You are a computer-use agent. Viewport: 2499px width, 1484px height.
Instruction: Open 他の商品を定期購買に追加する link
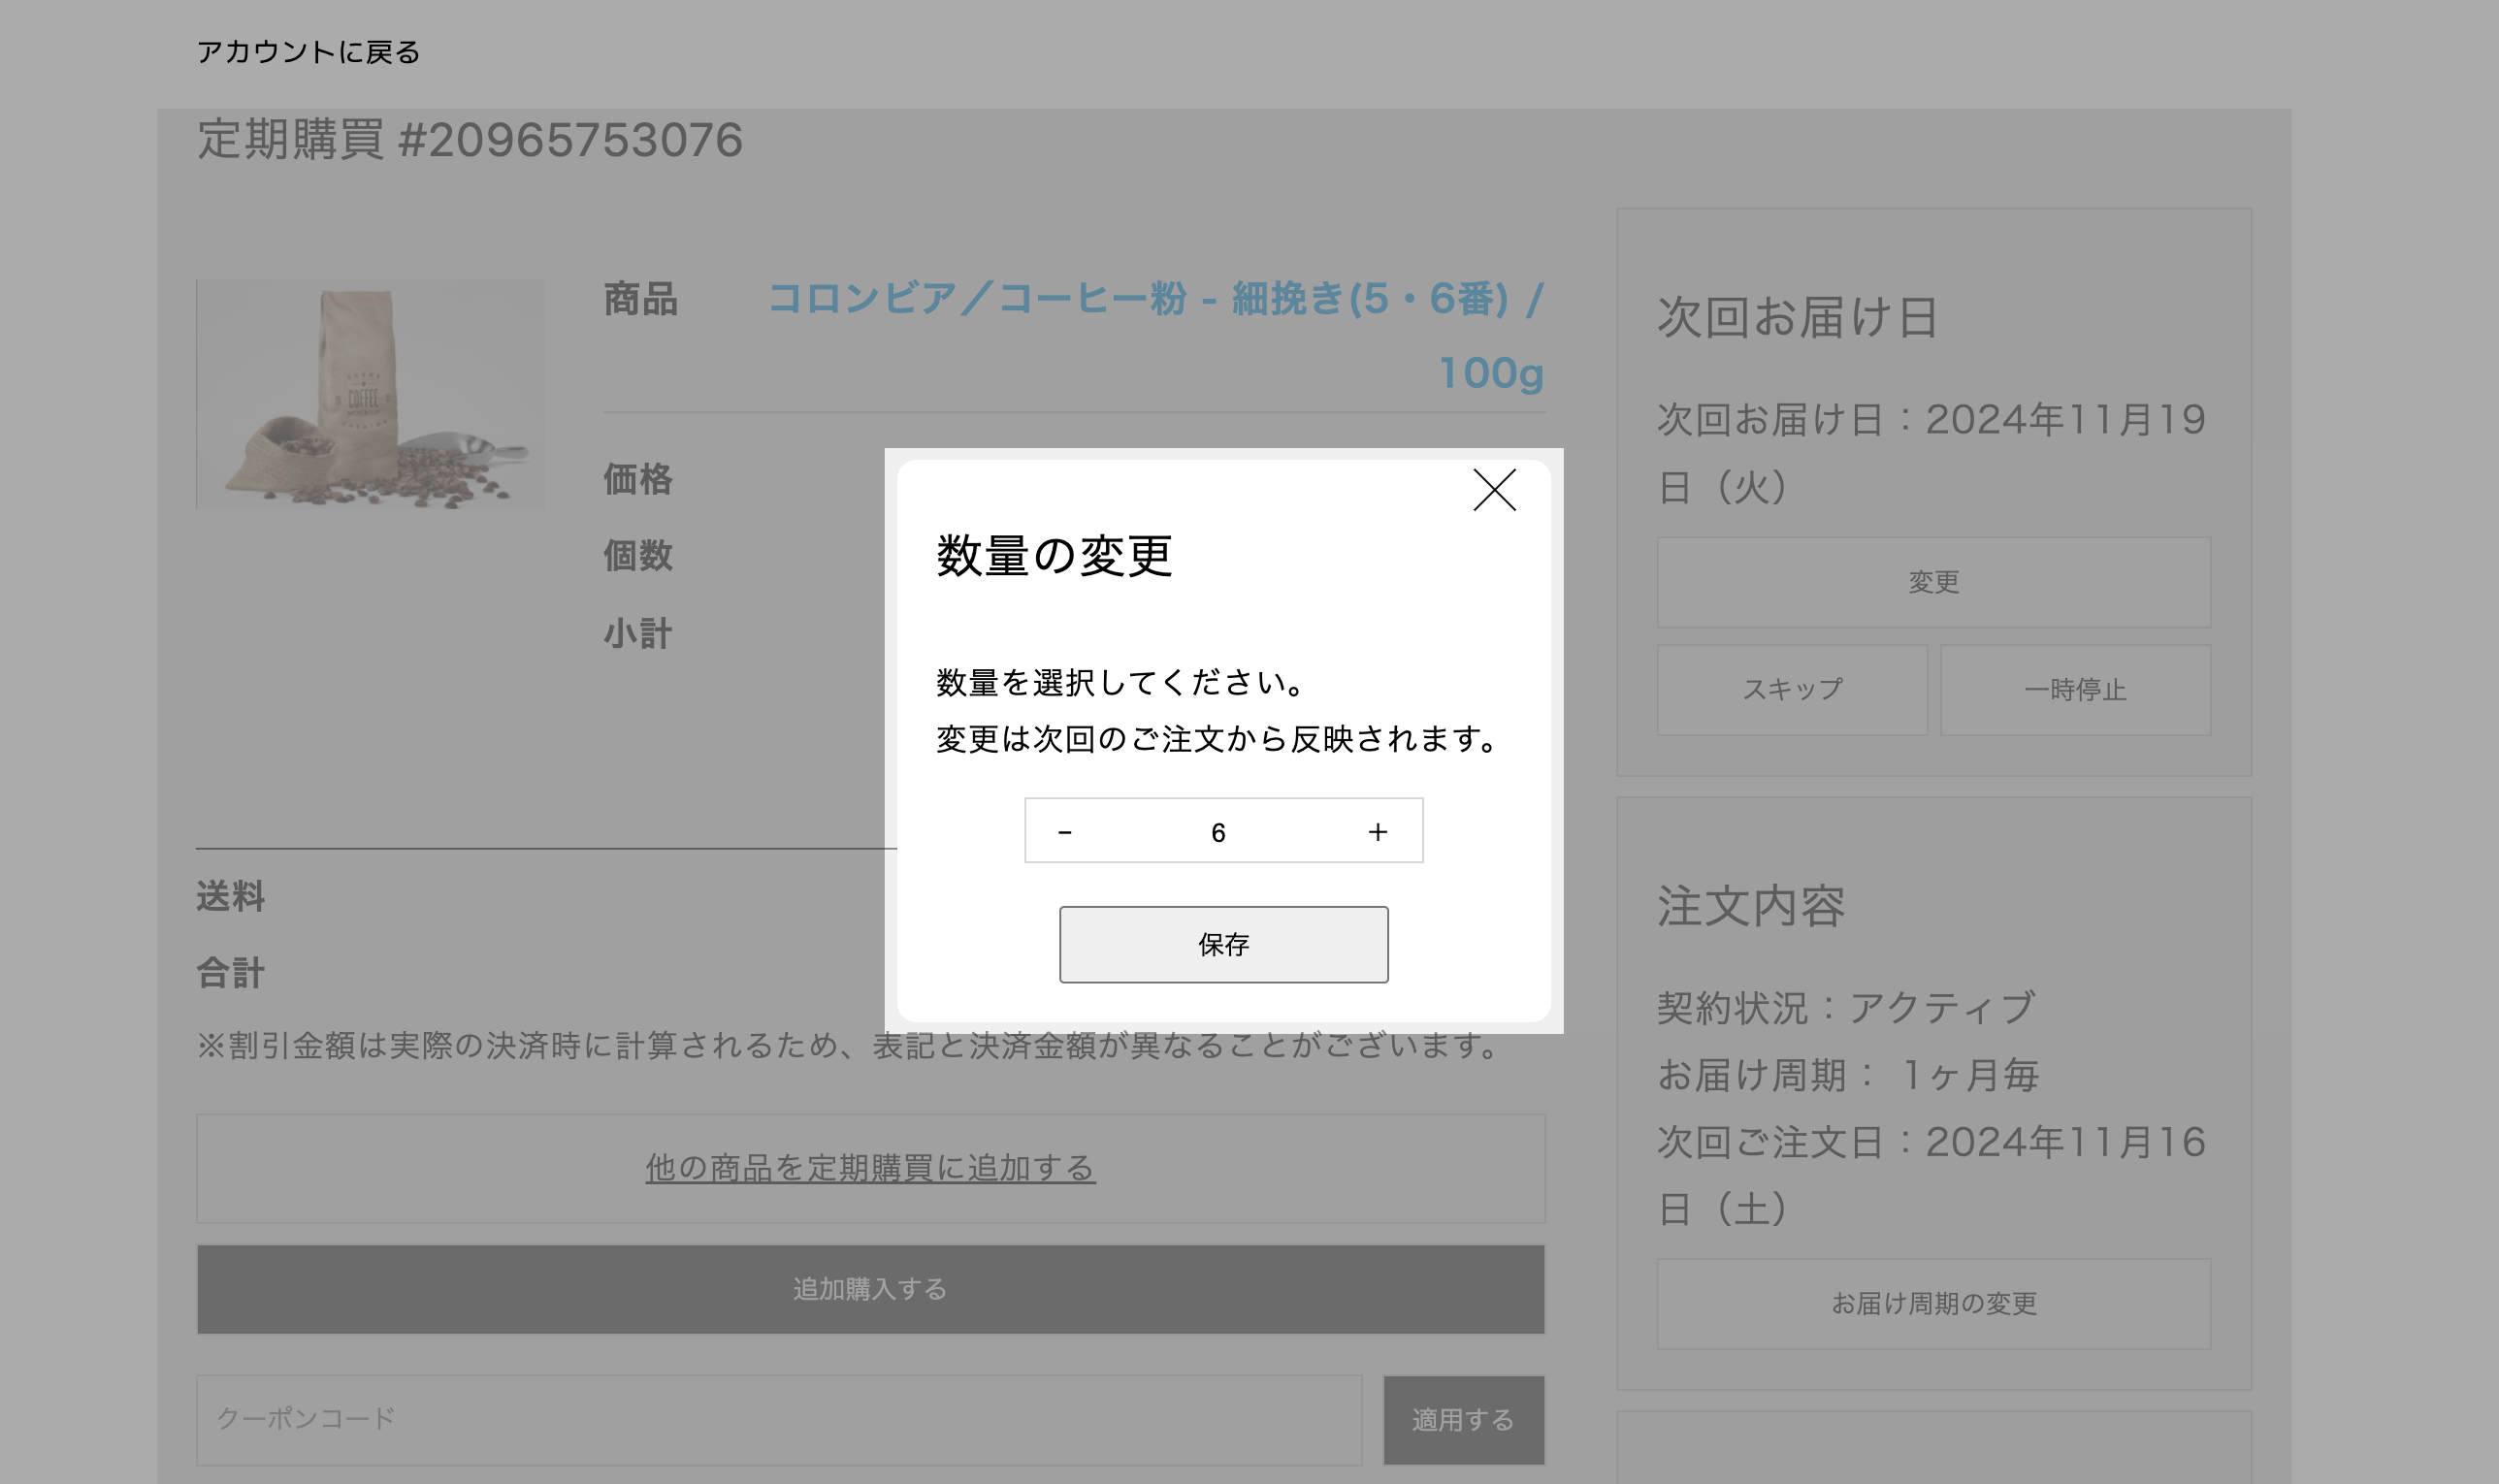pyautogui.click(x=870, y=1168)
